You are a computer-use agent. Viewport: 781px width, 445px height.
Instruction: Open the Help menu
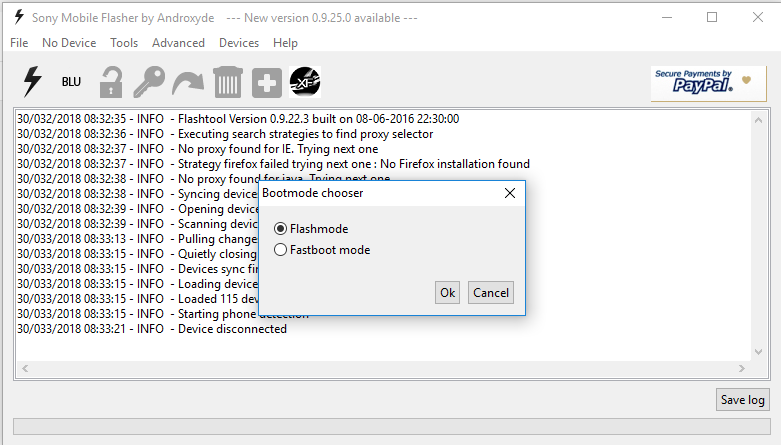click(x=285, y=43)
